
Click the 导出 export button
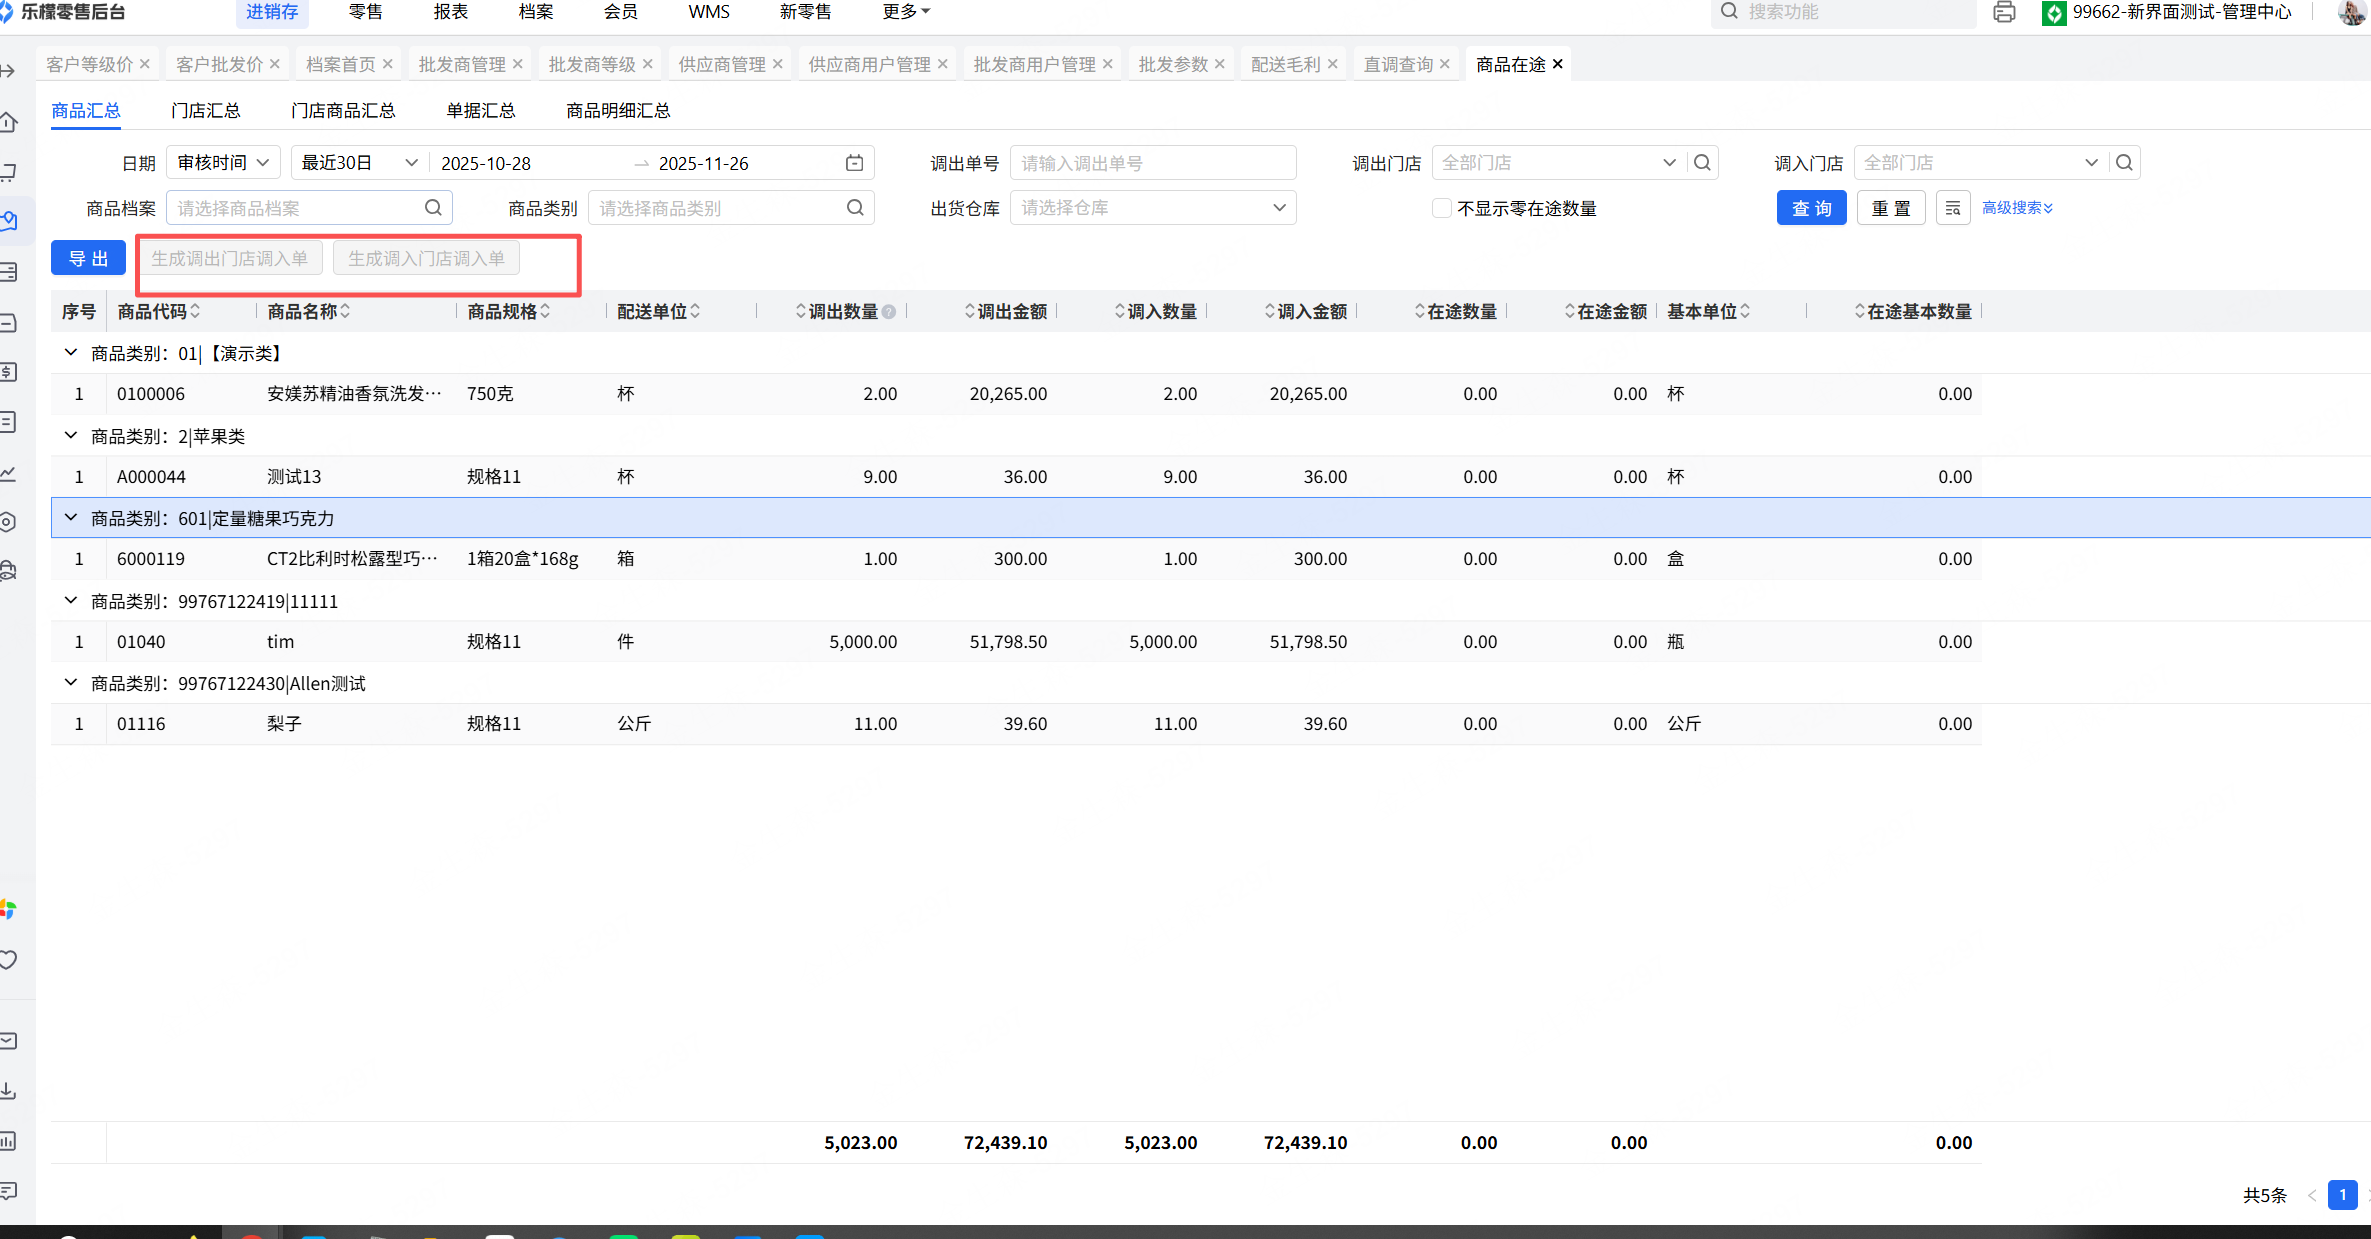[x=88, y=258]
